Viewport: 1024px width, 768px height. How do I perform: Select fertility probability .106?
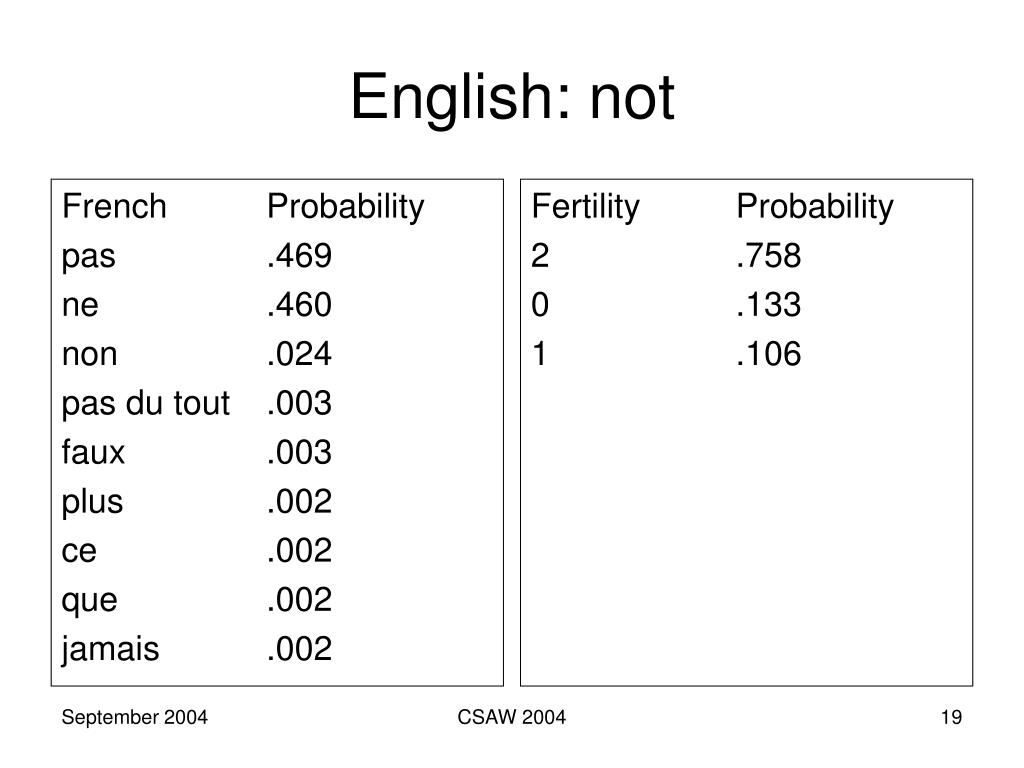768,354
